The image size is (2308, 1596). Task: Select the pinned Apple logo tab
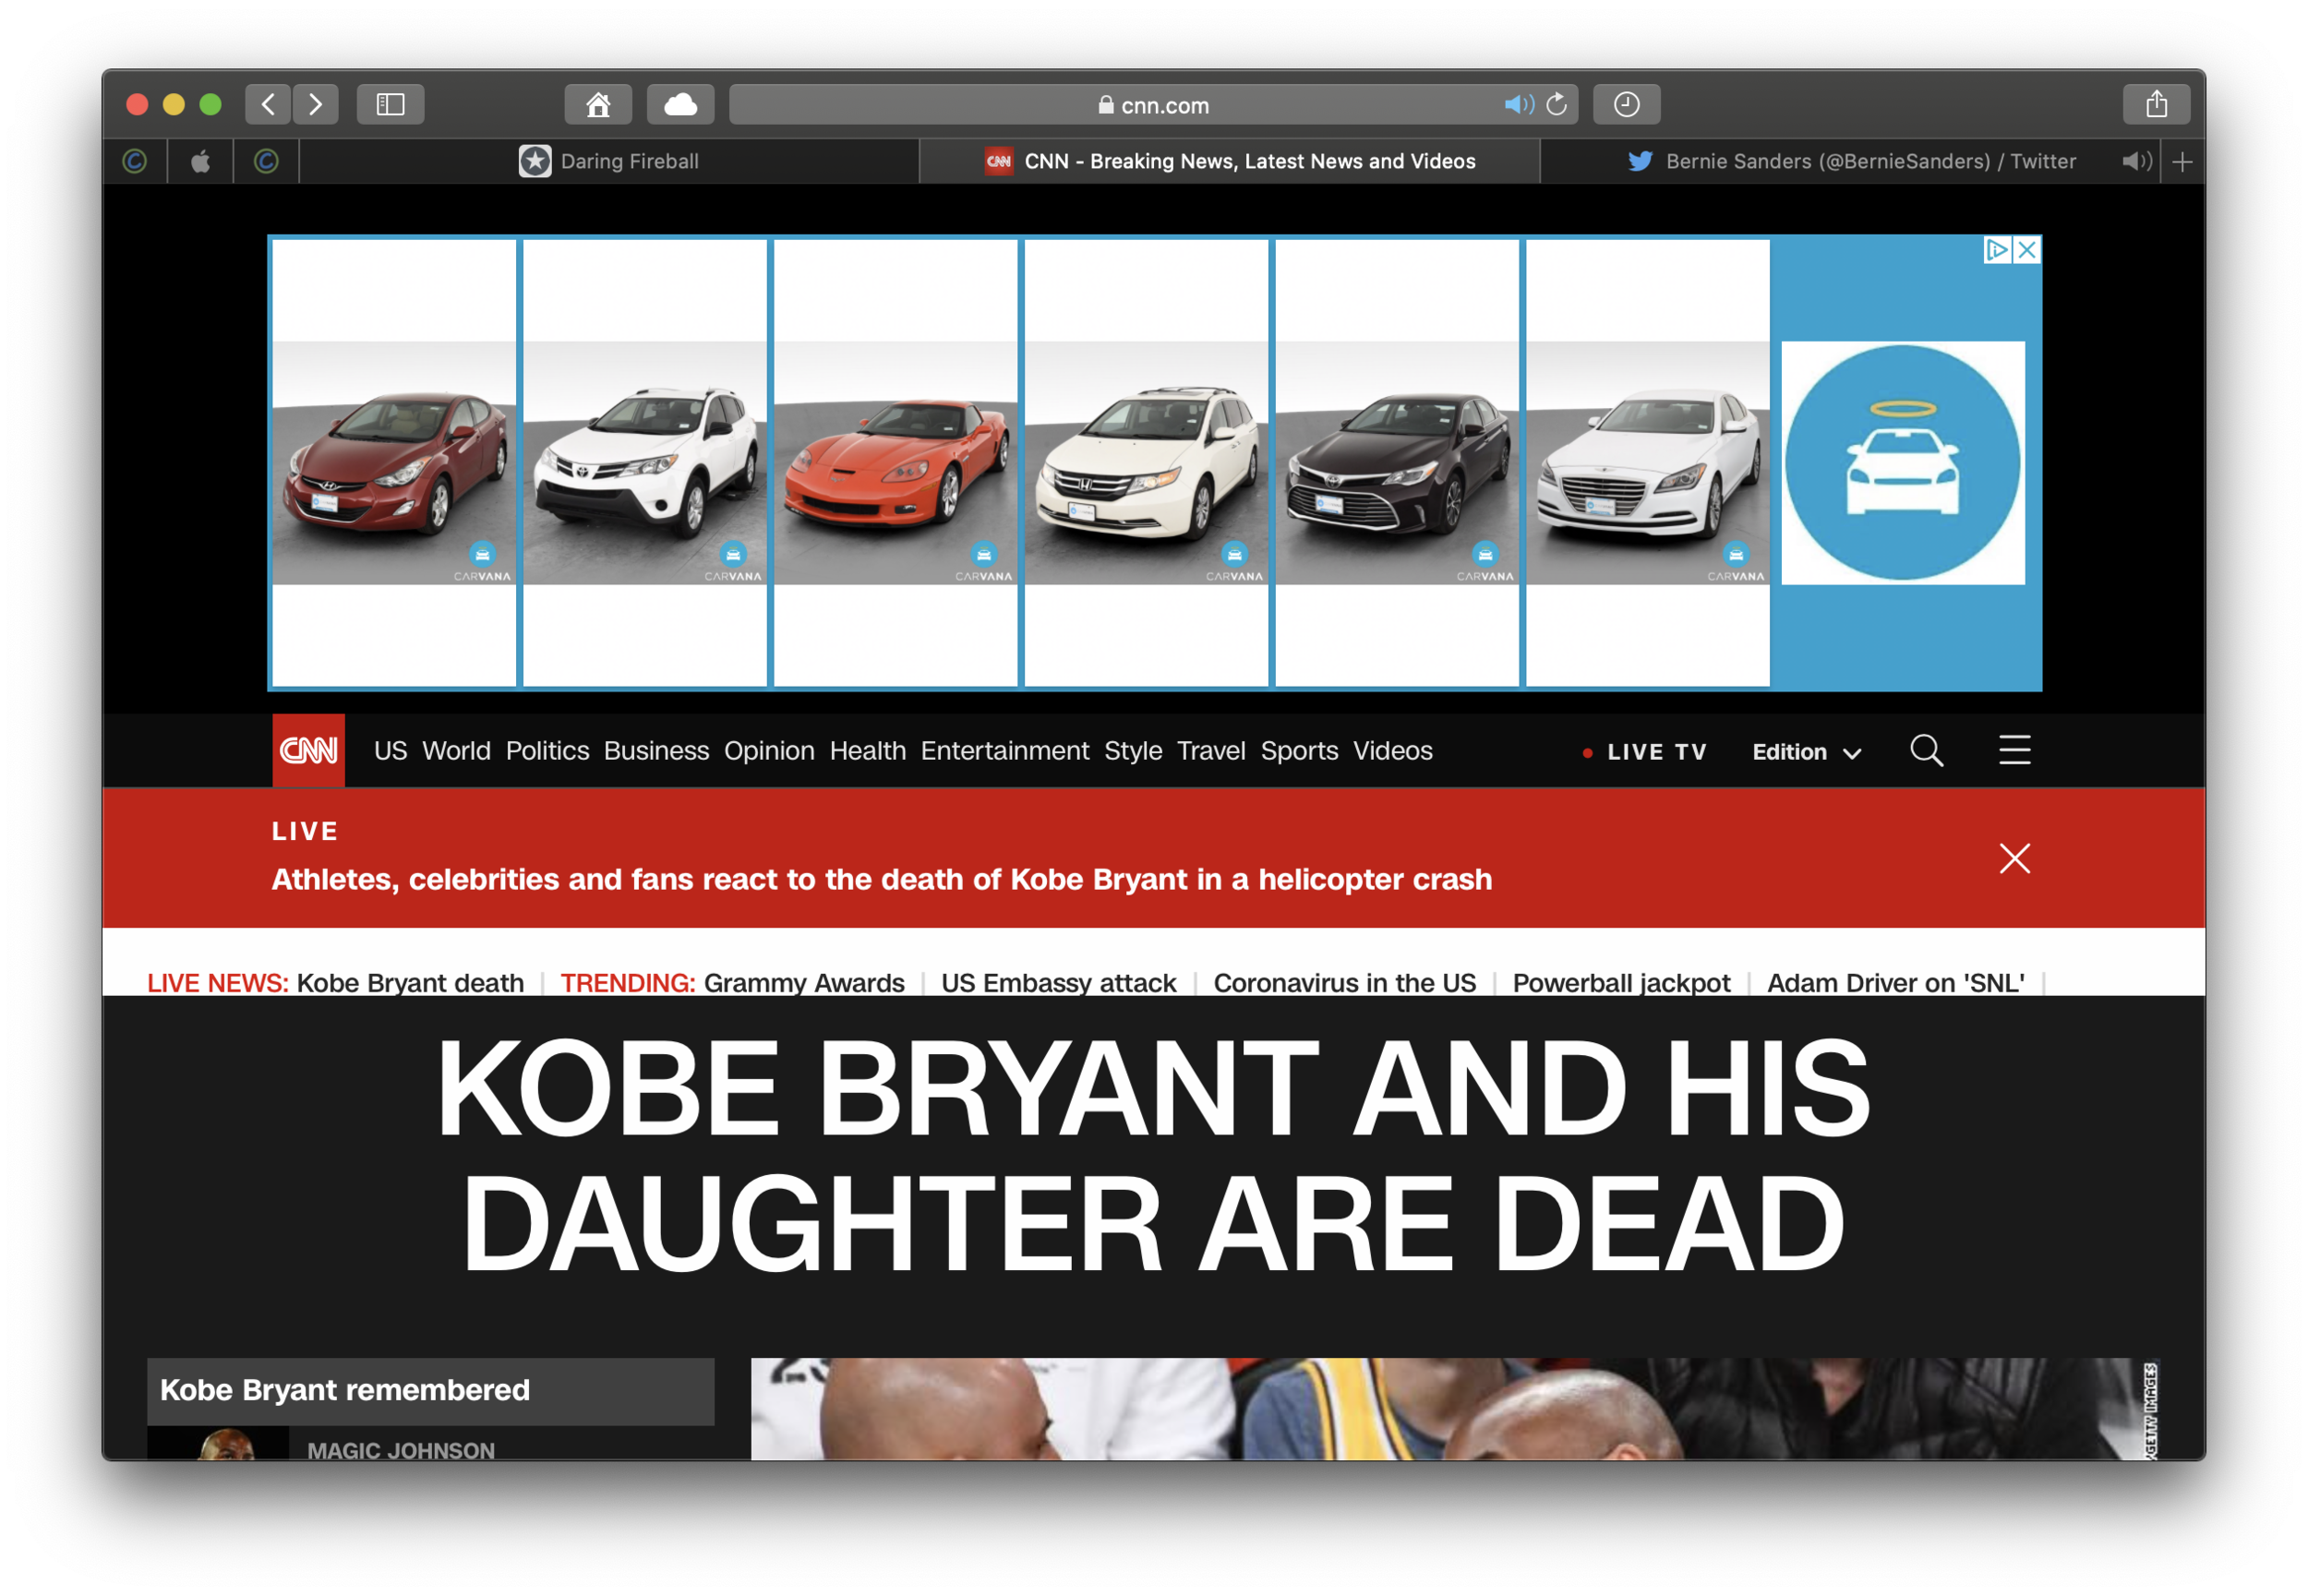201,161
